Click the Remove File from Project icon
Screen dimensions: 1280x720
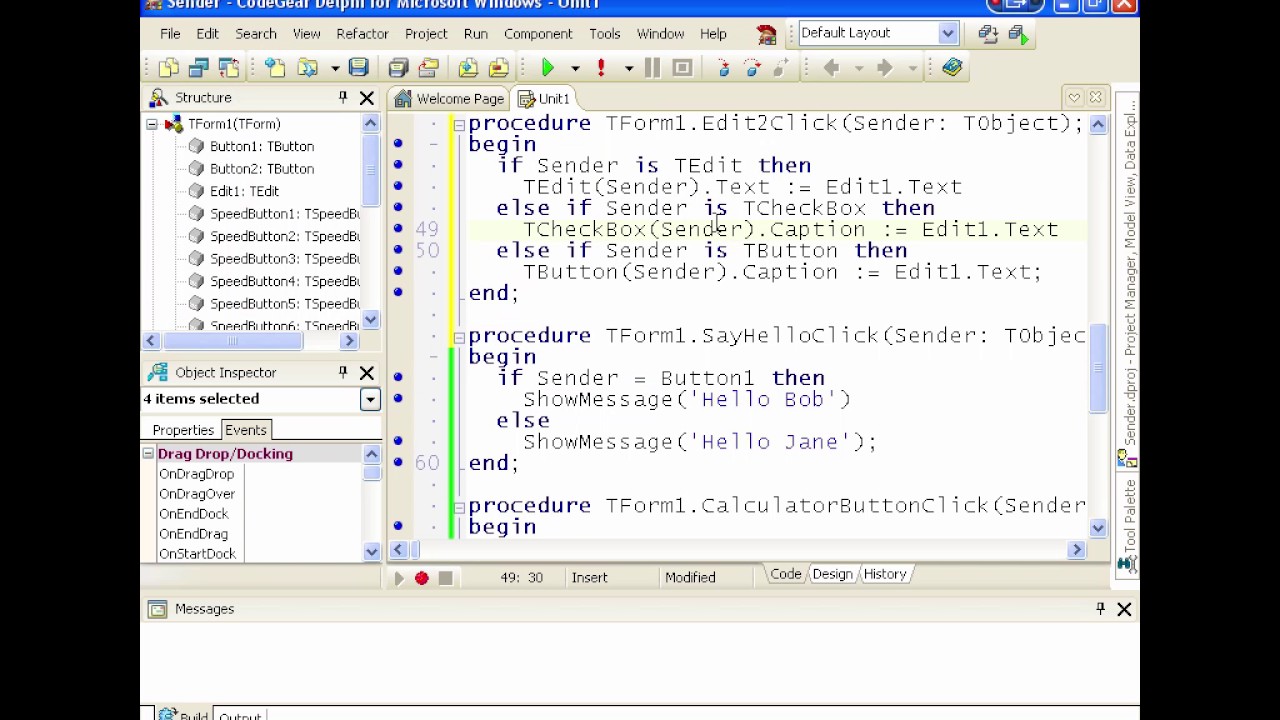(498, 68)
